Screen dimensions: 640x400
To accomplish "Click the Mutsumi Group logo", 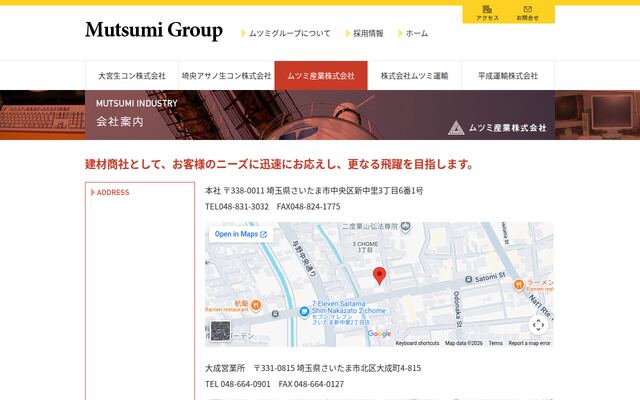I will (x=154, y=30).
